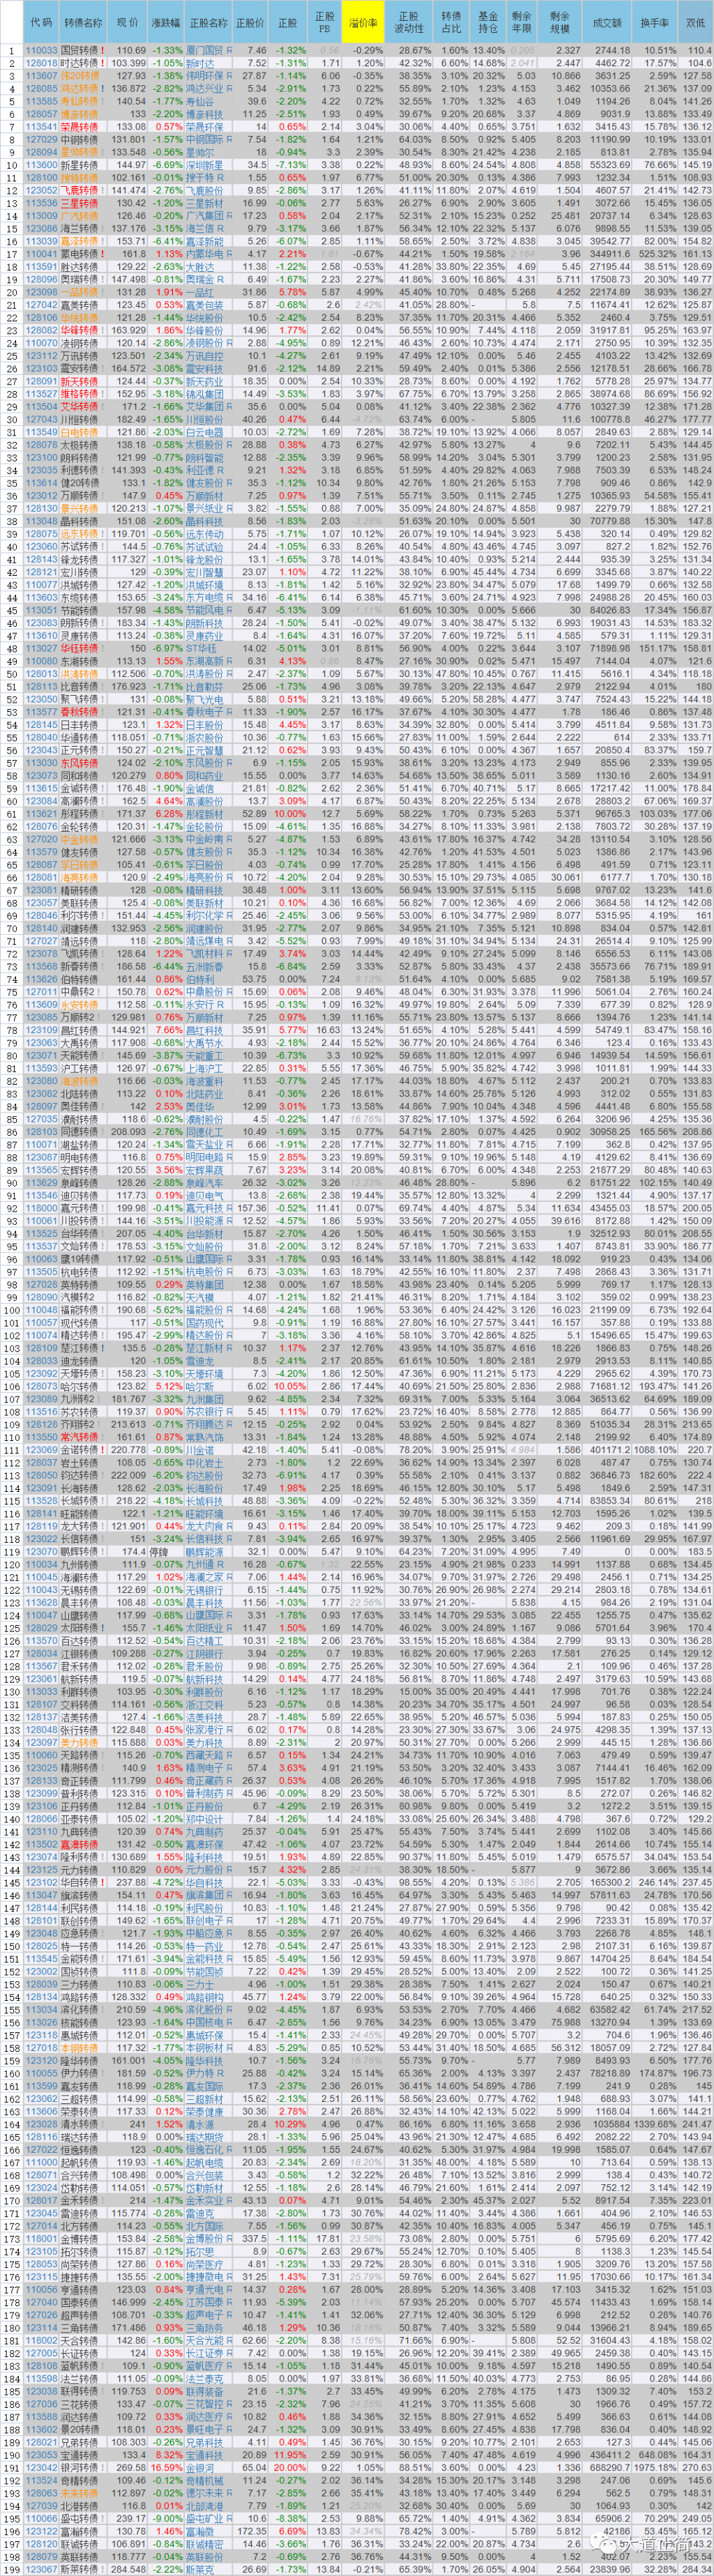Click the 瑞达转债 bond name cell
The width and height of the screenshot is (714, 2576).
tap(83, 2136)
